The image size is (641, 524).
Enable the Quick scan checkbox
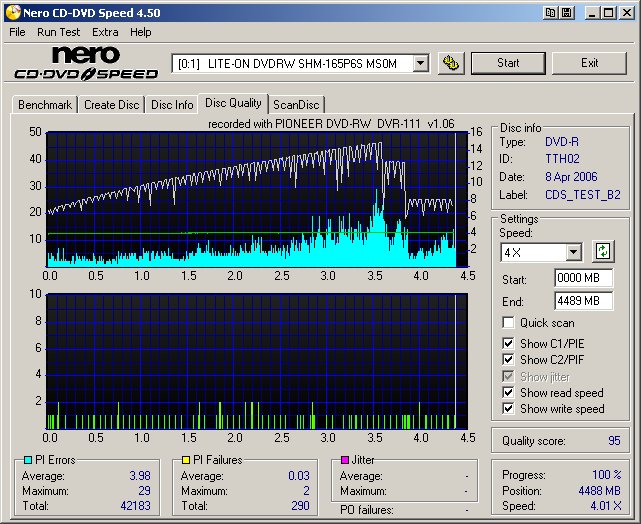point(508,322)
